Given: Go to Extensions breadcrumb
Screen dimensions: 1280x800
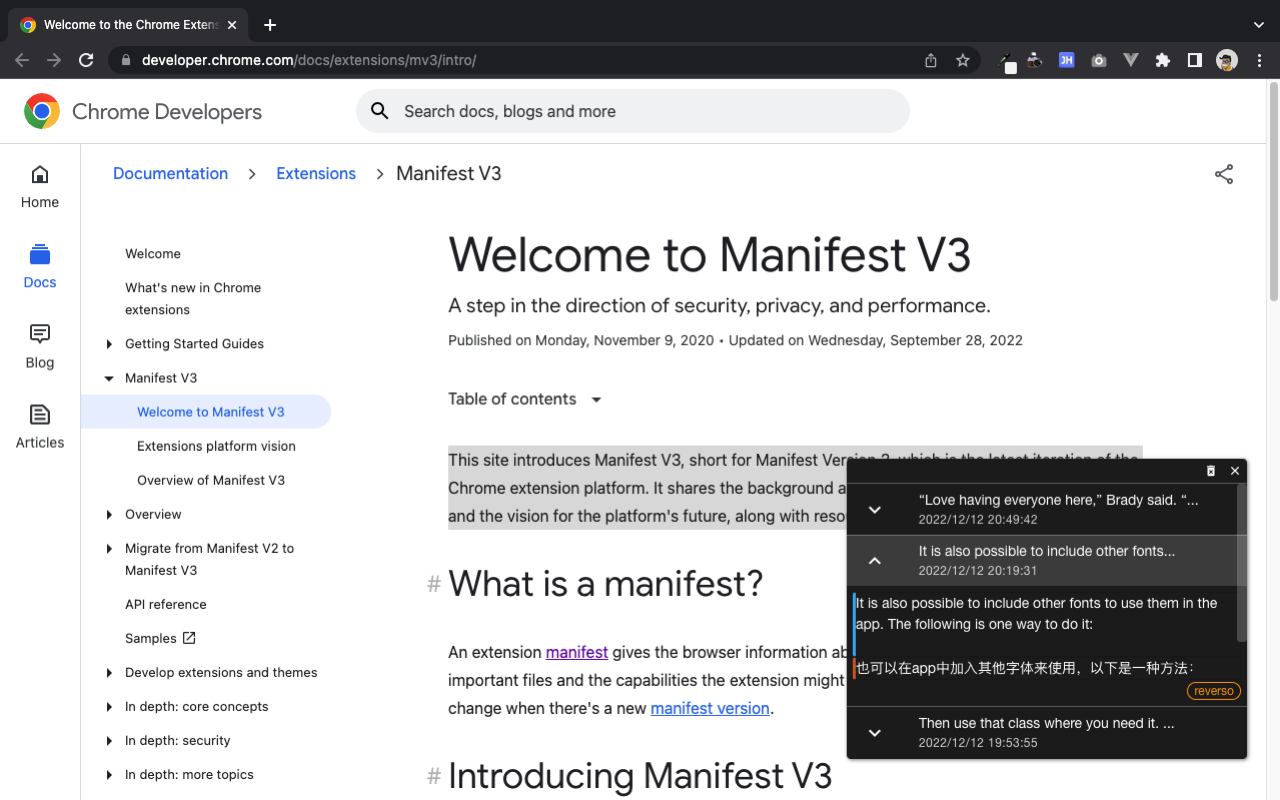Looking at the screenshot, I should [x=316, y=174].
